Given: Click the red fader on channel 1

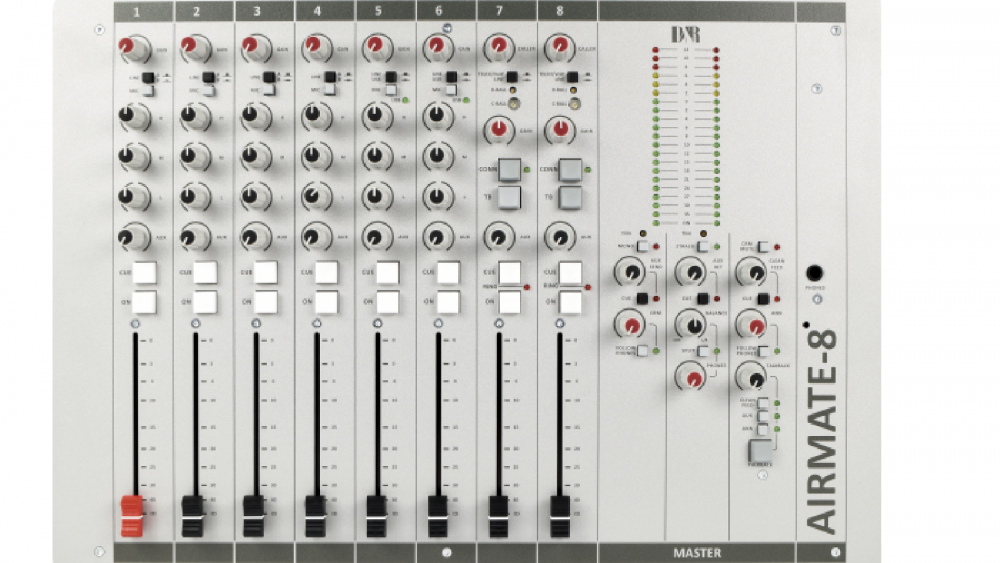Looking at the screenshot, I should coord(132,516).
